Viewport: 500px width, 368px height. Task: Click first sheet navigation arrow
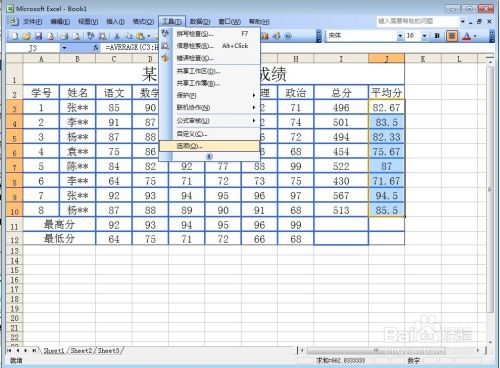point(9,350)
